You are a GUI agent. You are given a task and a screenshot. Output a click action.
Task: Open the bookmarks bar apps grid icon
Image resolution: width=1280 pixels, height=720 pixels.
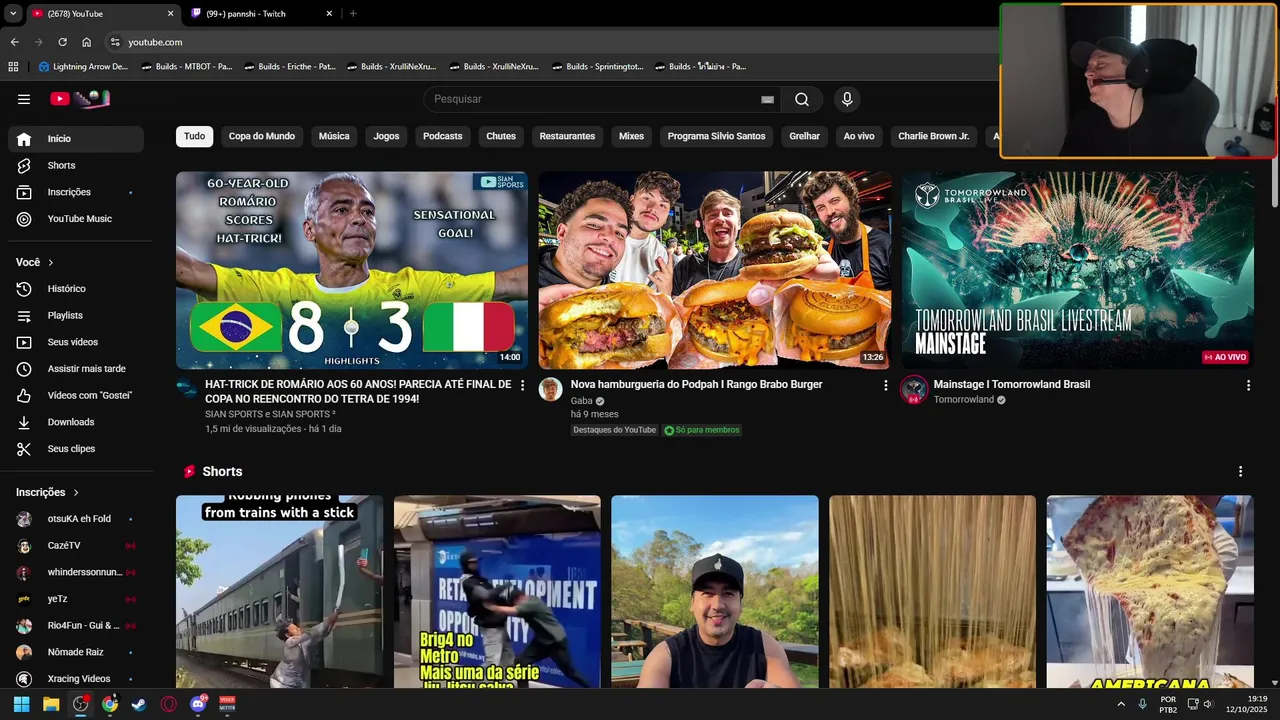coord(13,66)
